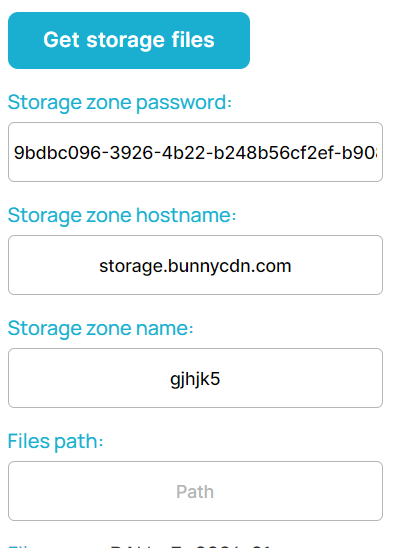
Task: Activate the field containing bunnycdn hostname
Action: pos(195,265)
